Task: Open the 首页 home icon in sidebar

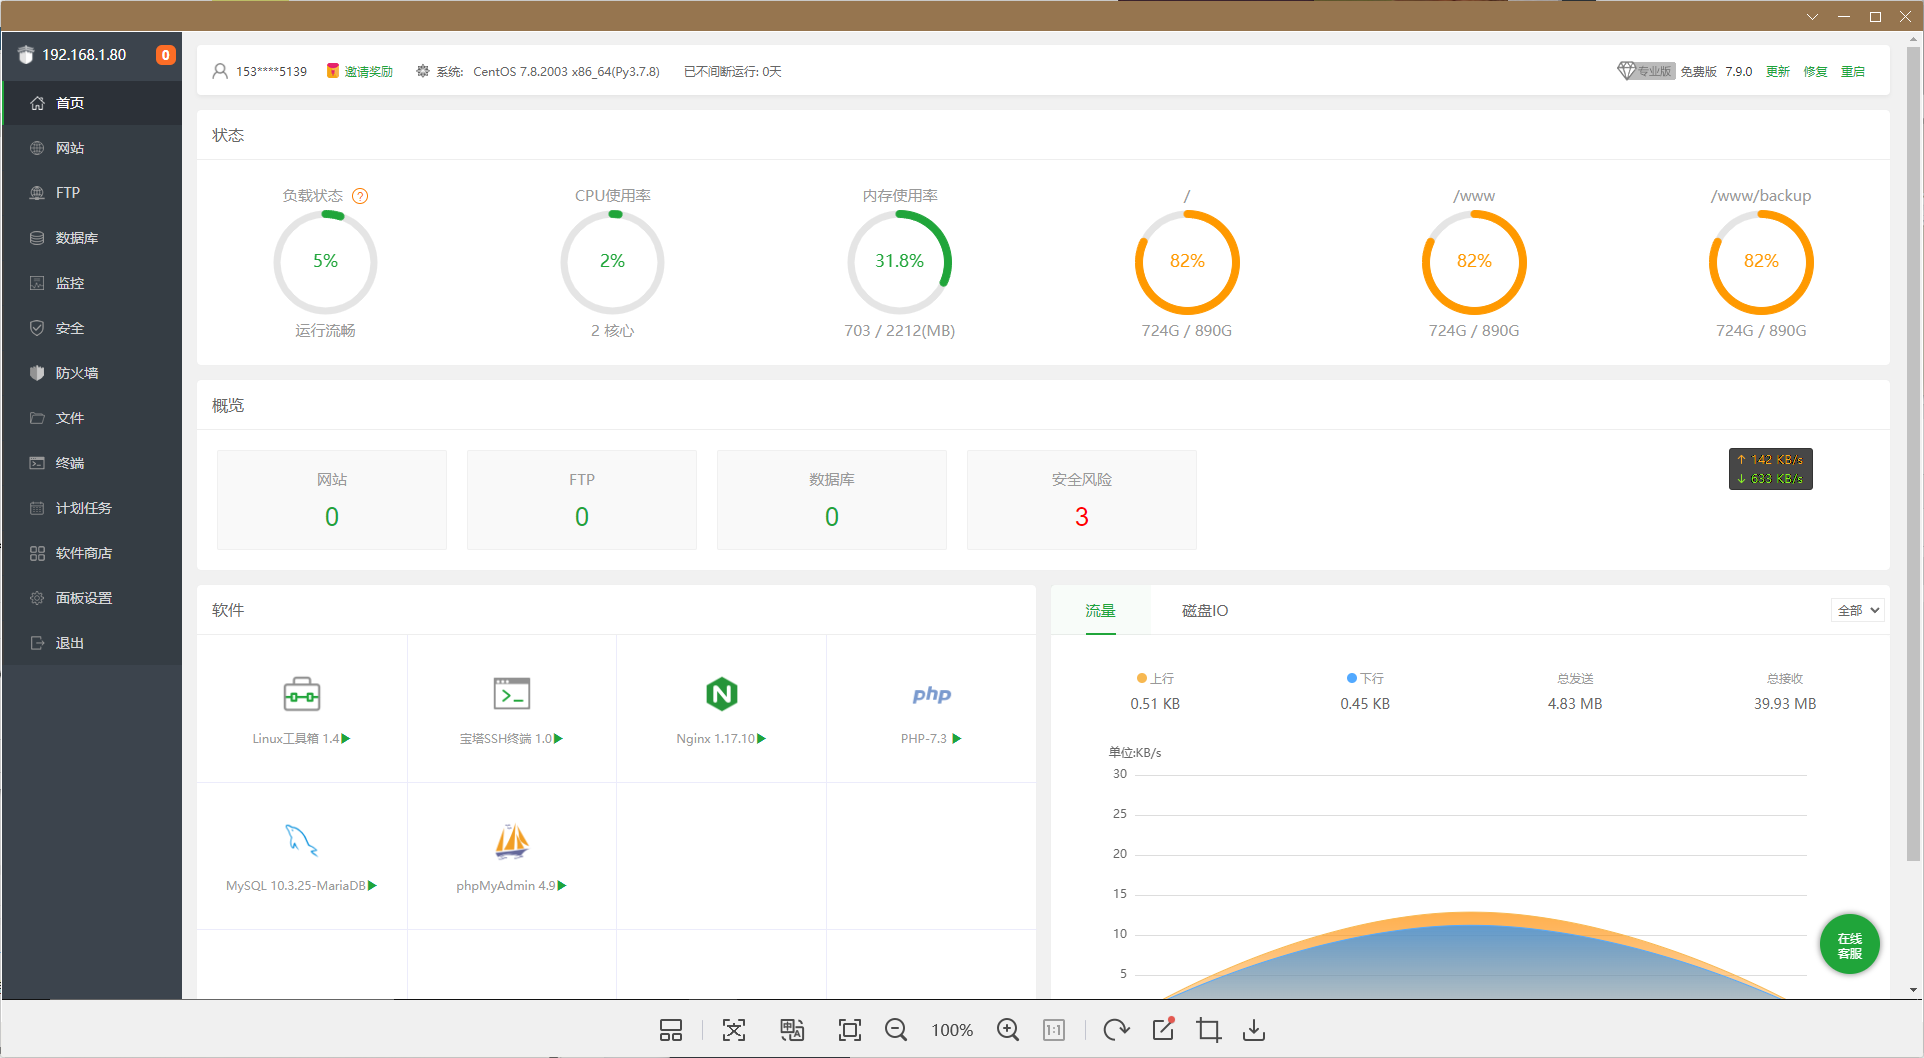Action: click(37, 103)
